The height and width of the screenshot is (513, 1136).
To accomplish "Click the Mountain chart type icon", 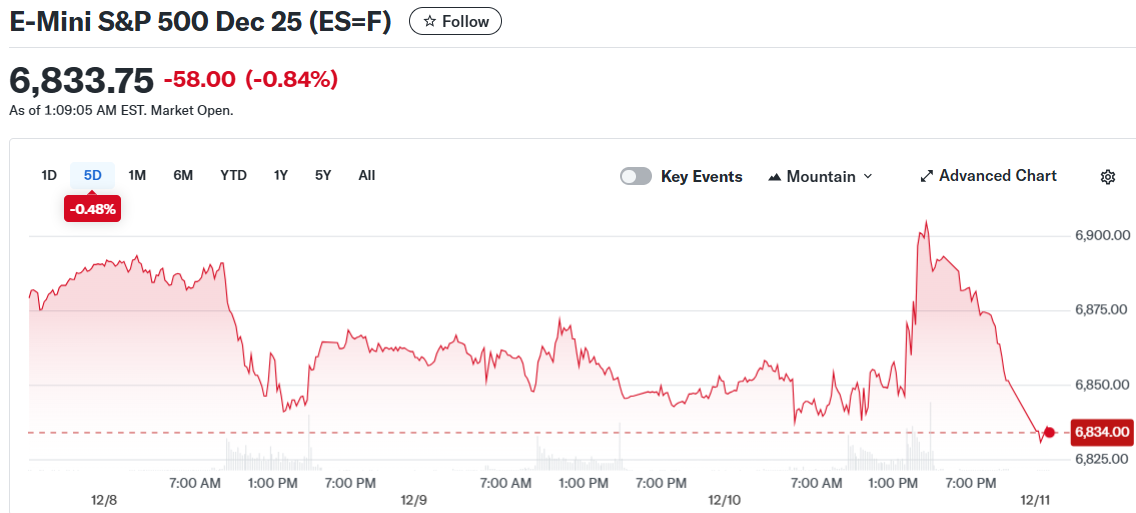I will [774, 177].
